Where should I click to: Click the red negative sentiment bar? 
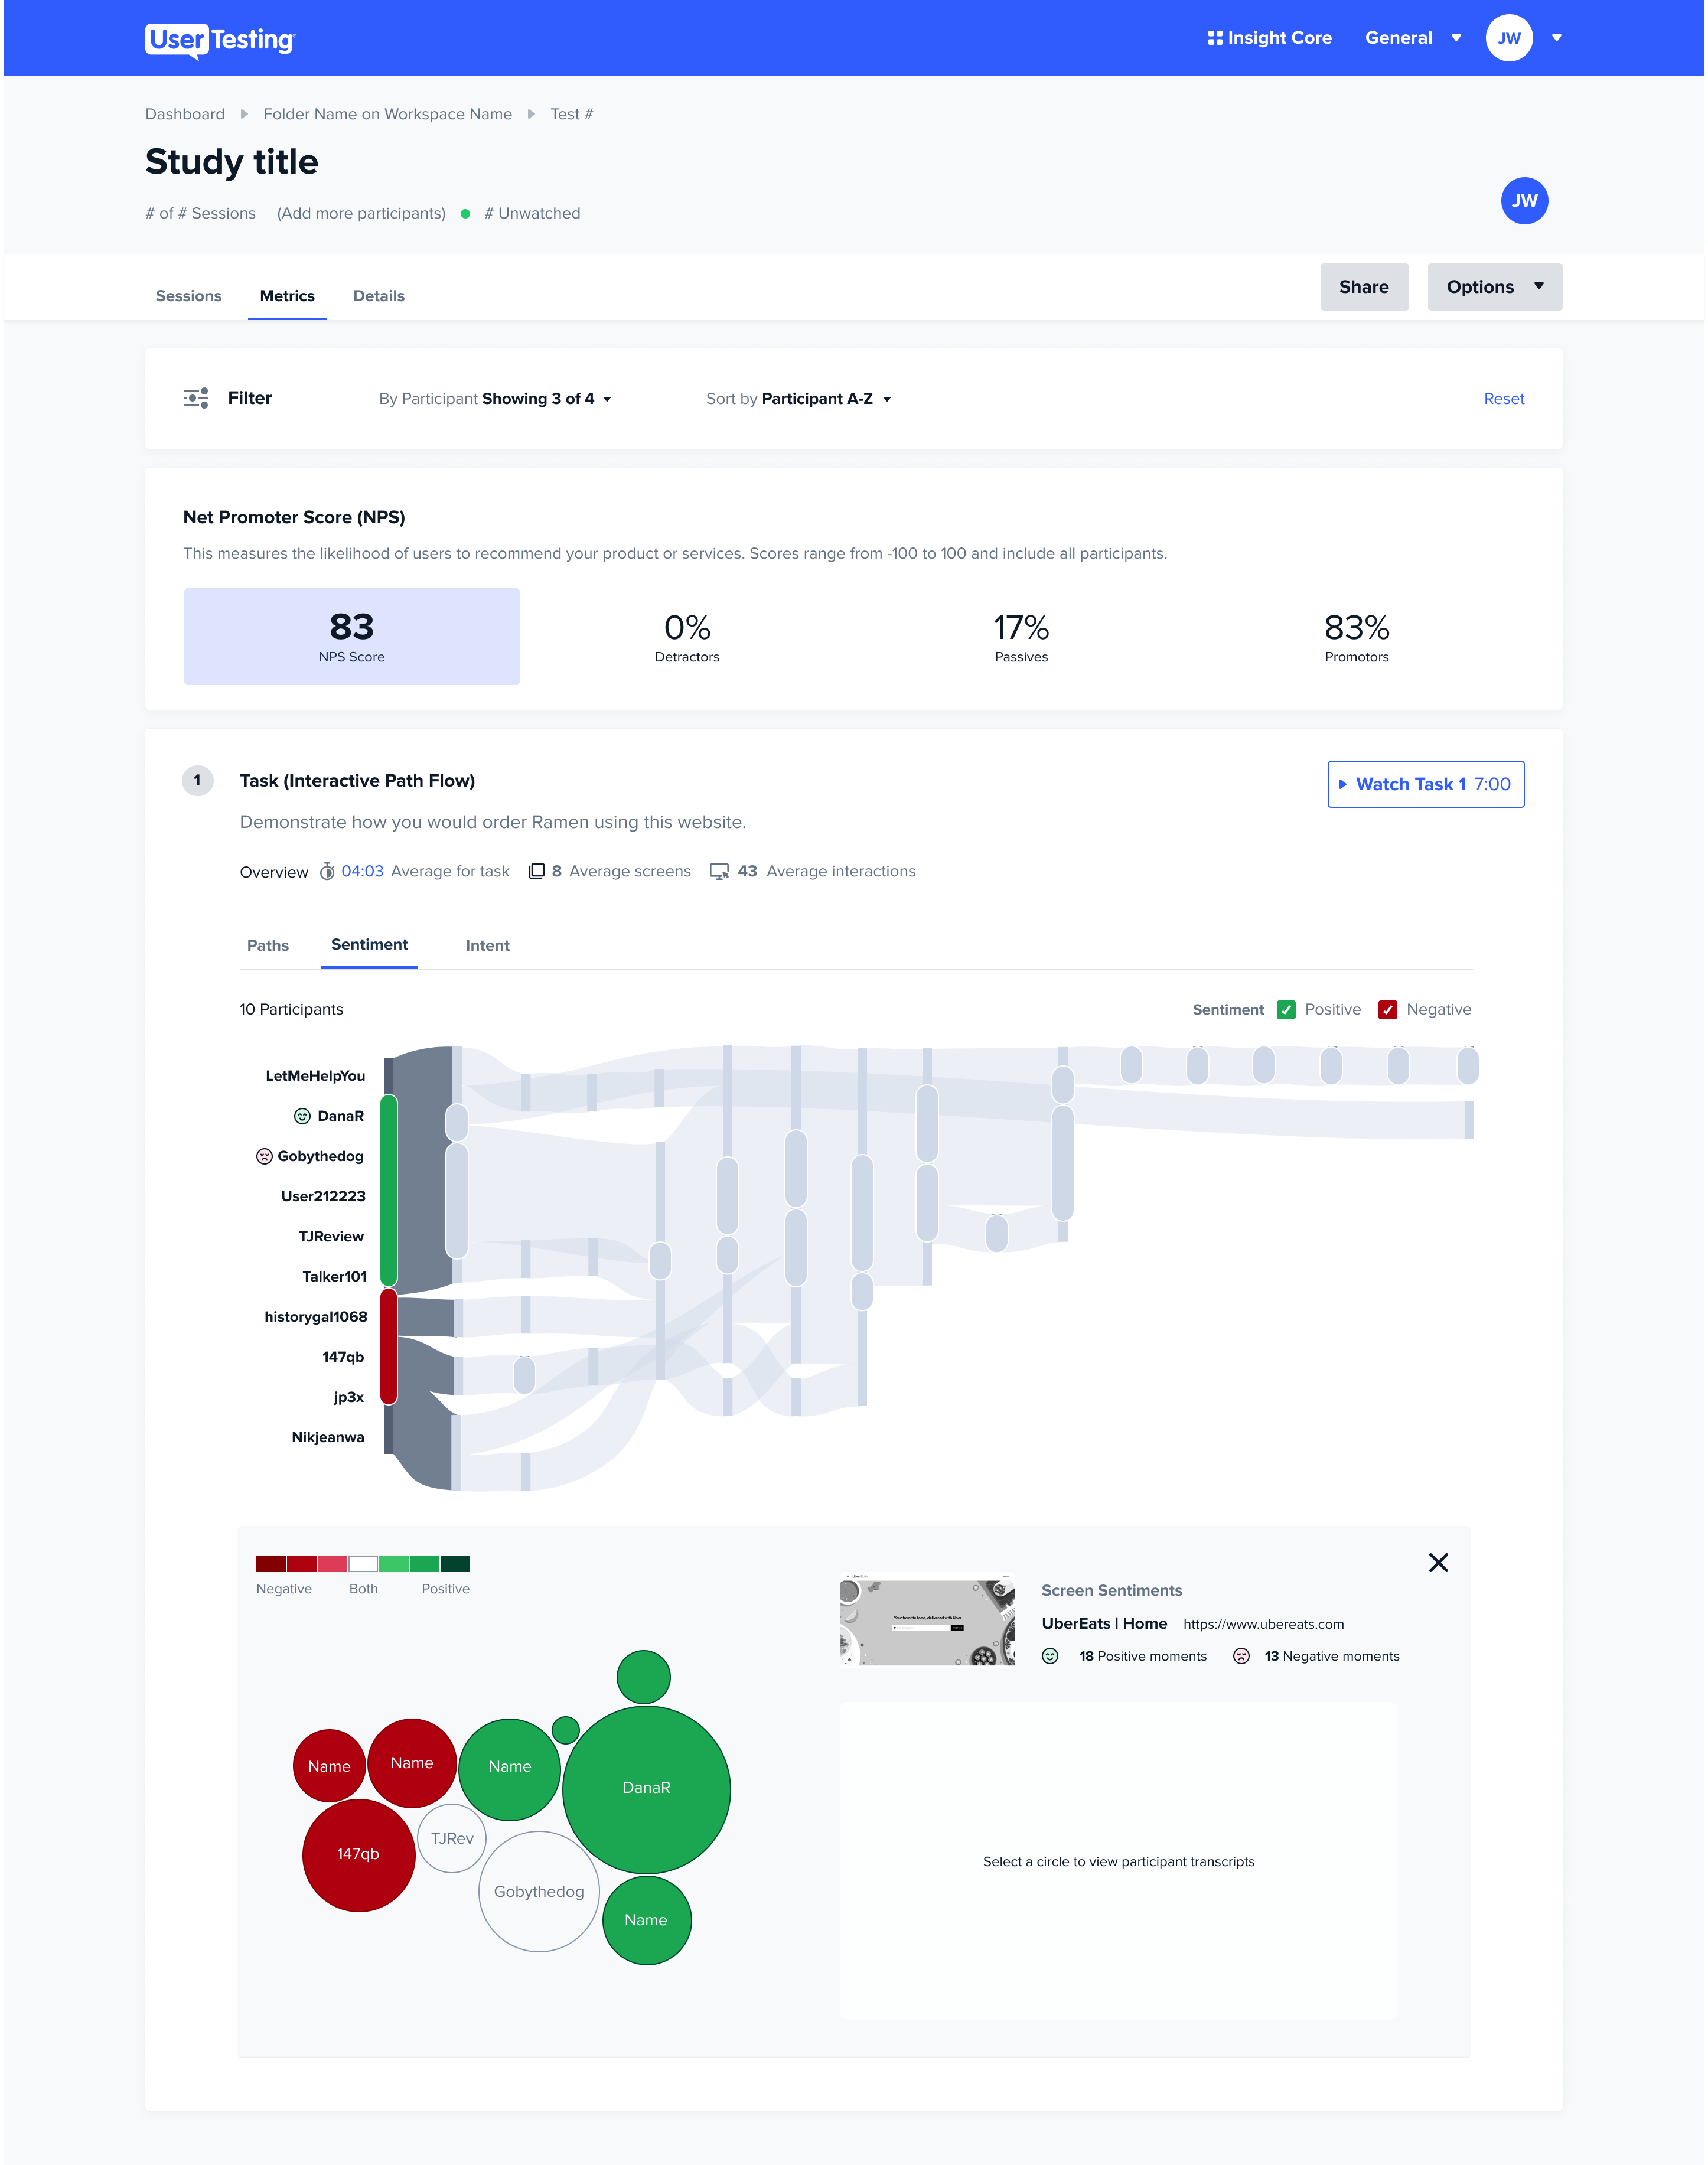coord(388,1347)
